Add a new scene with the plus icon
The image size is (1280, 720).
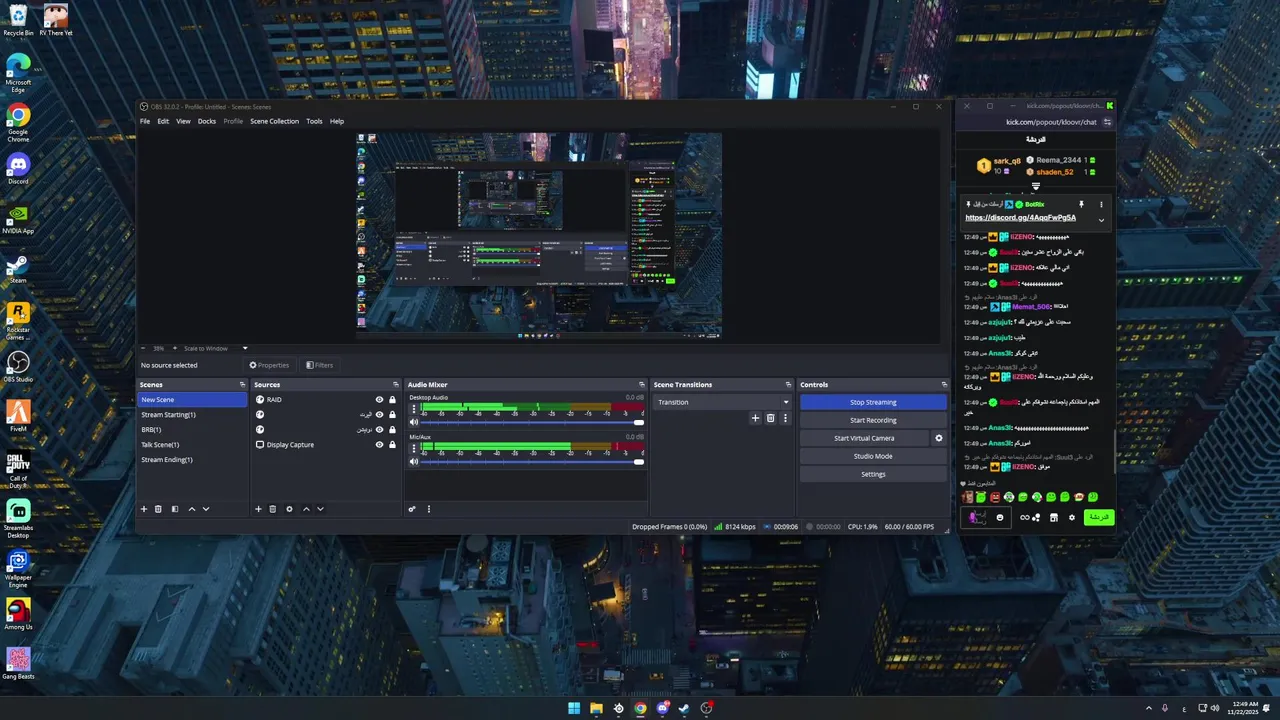pyautogui.click(x=143, y=509)
